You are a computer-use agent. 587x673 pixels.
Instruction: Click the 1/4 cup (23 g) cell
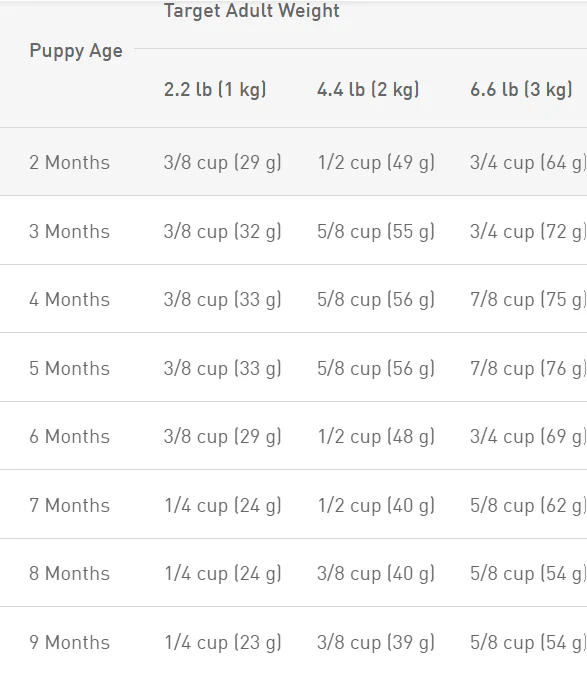pos(223,643)
